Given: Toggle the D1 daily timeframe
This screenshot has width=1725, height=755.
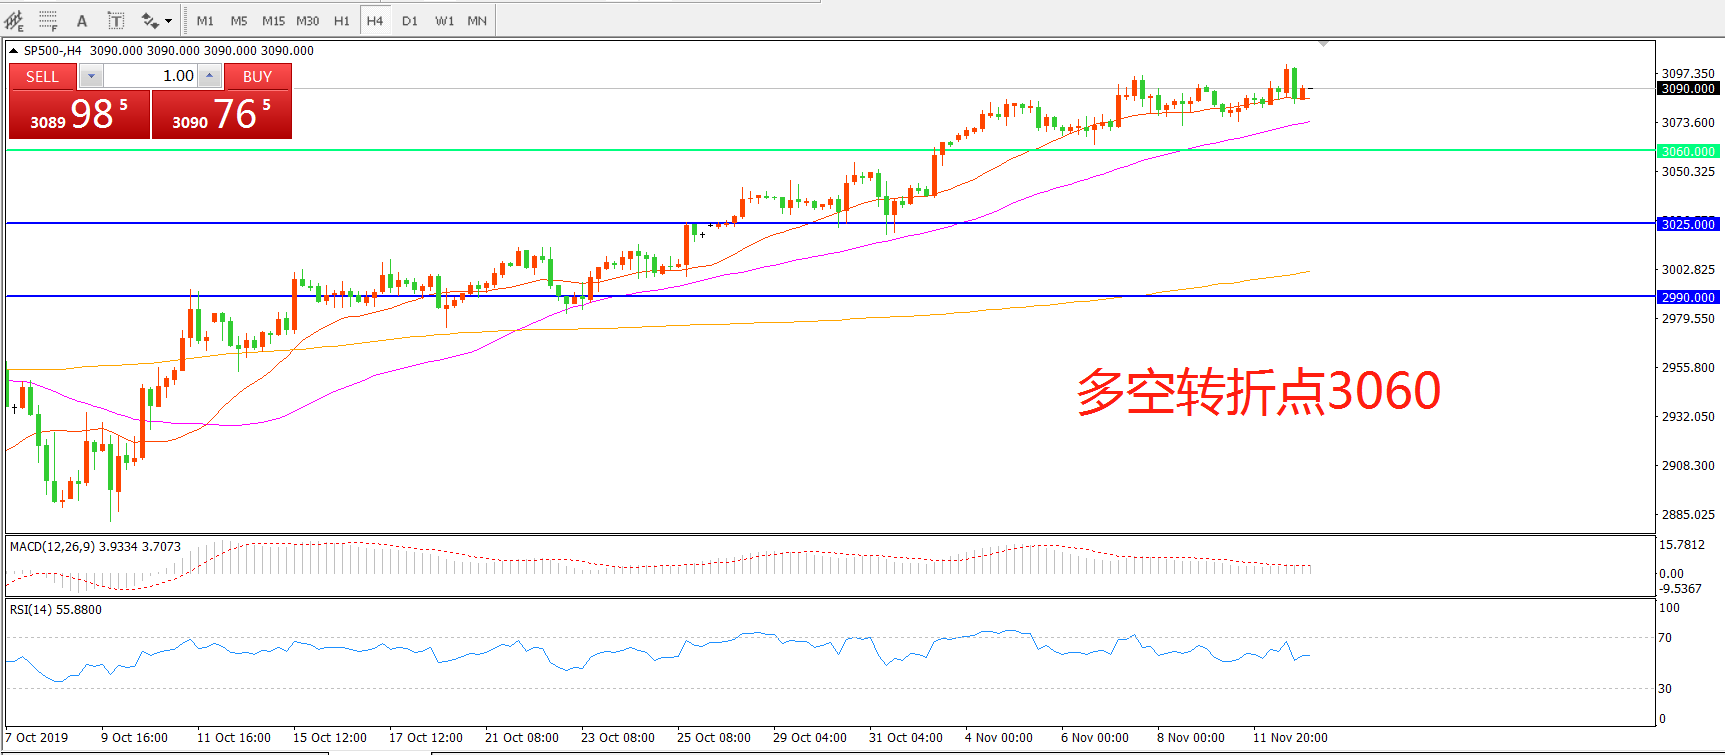Looking at the screenshot, I should tap(410, 21).
